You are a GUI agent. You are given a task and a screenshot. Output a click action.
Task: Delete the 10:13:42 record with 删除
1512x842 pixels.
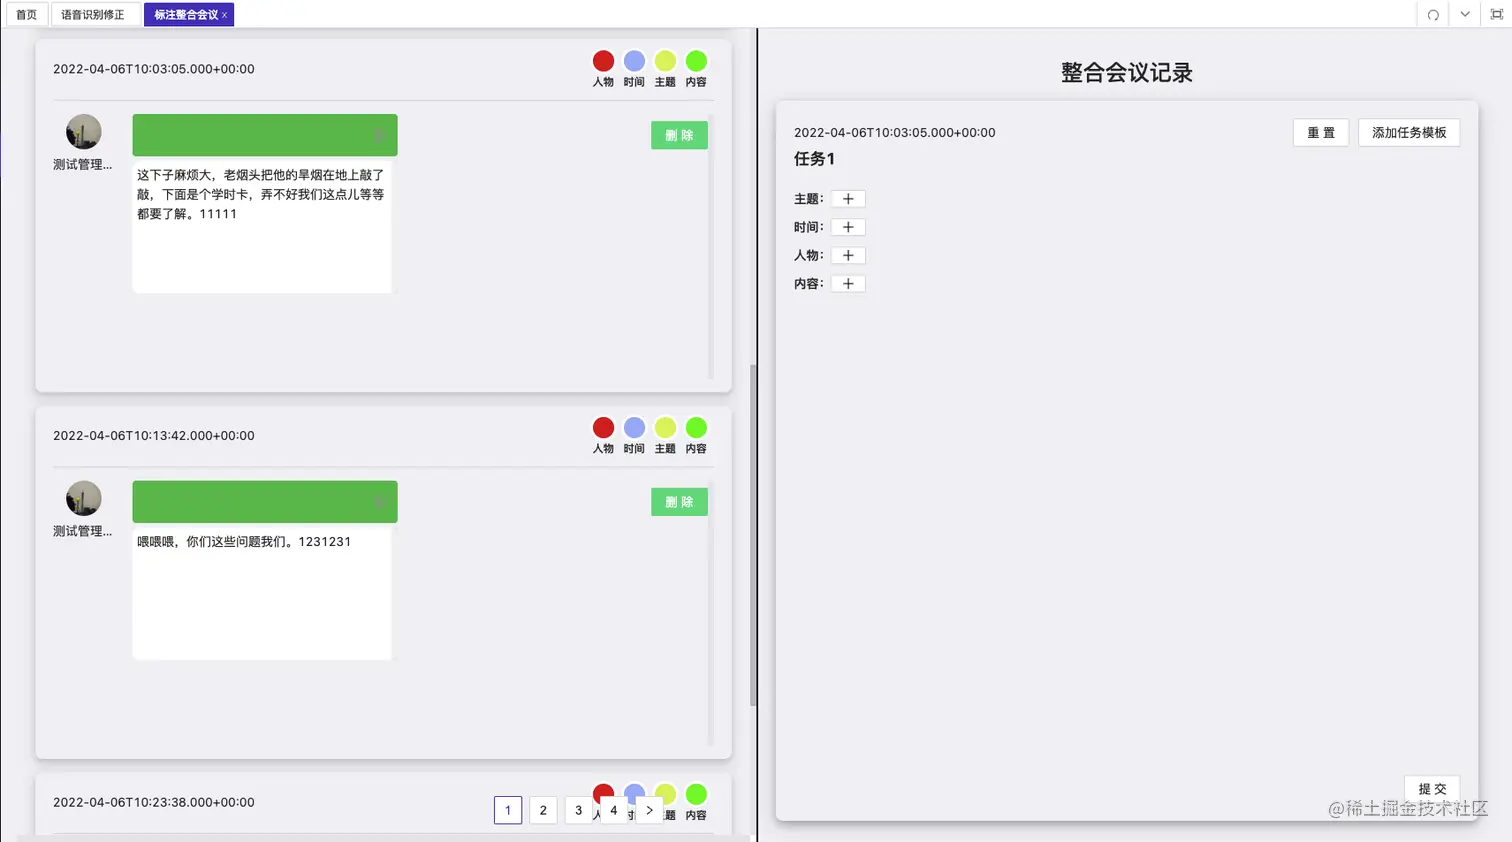pos(679,502)
